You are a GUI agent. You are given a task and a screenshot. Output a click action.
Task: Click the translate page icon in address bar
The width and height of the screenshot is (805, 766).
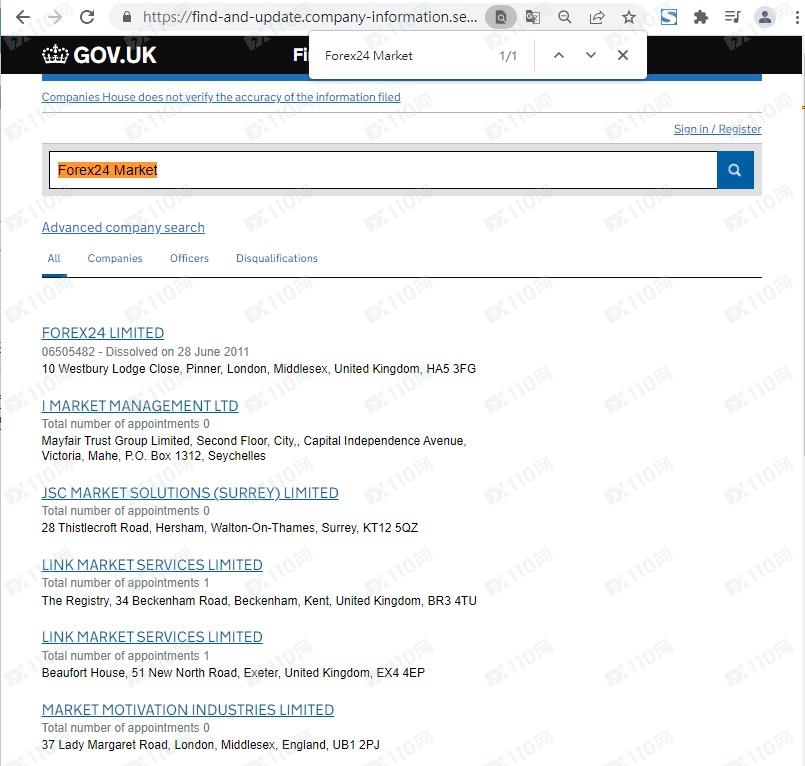[533, 17]
